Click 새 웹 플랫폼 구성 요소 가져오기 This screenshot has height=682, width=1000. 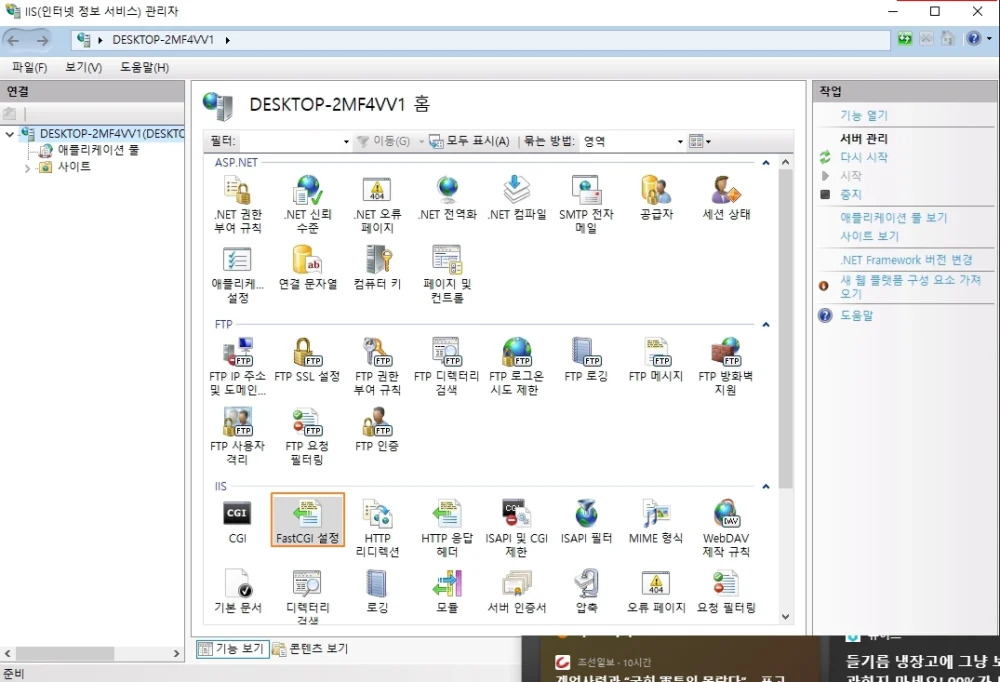click(x=910, y=286)
